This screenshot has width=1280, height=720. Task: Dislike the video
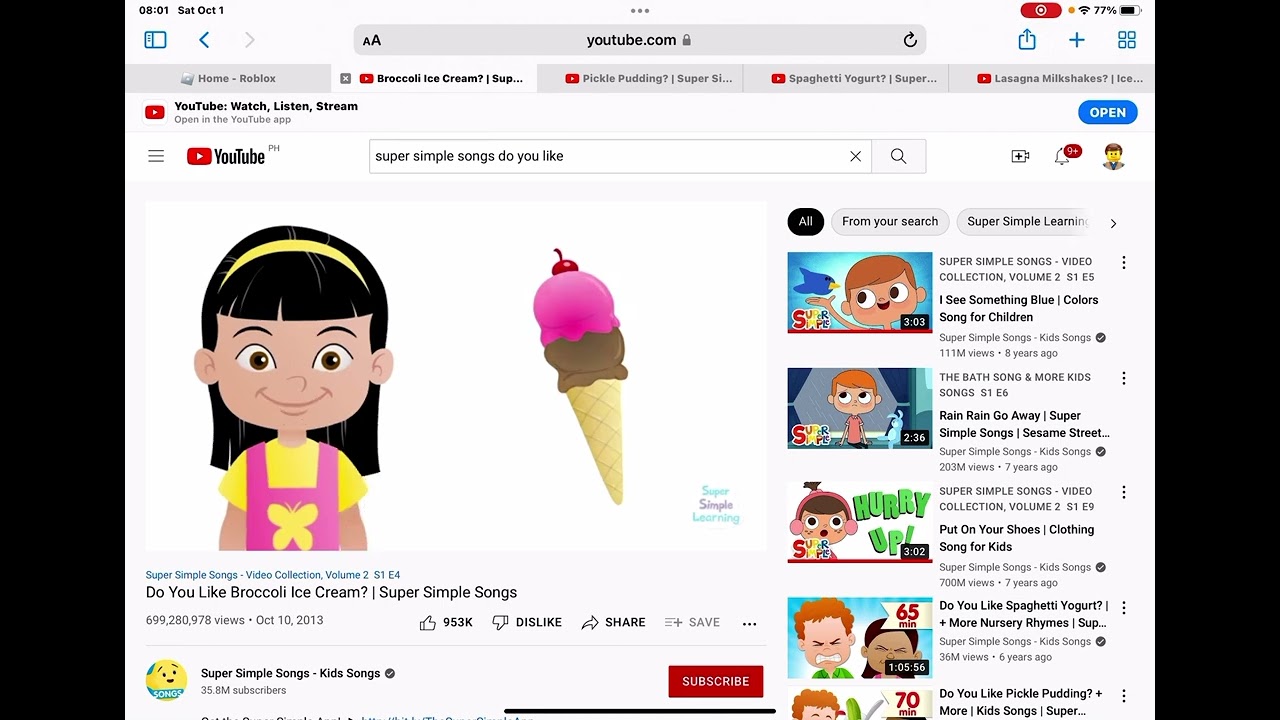pos(527,622)
